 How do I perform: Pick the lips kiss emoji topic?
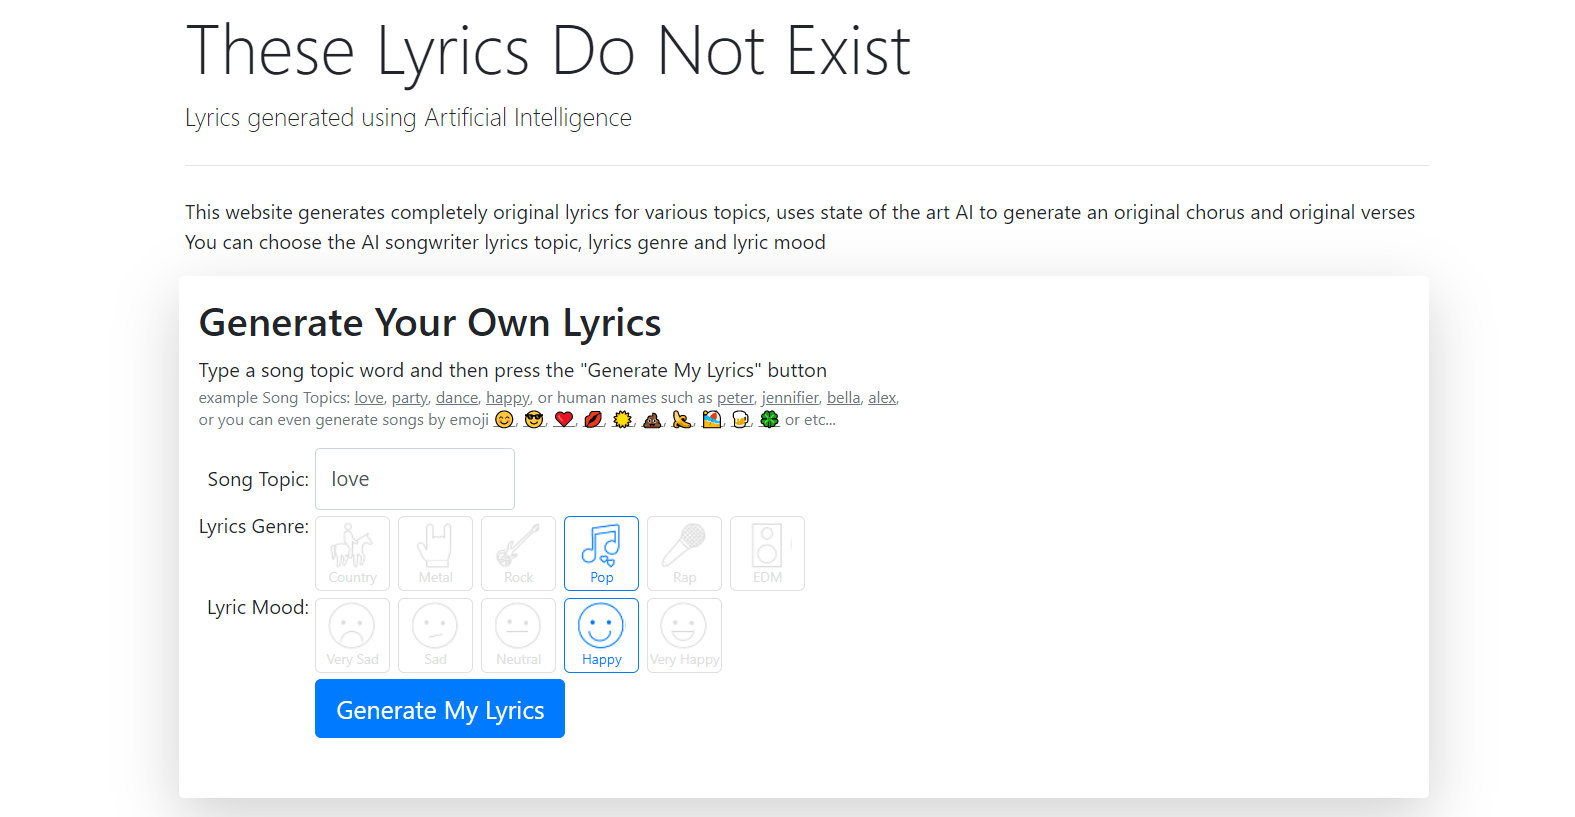coord(593,420)
